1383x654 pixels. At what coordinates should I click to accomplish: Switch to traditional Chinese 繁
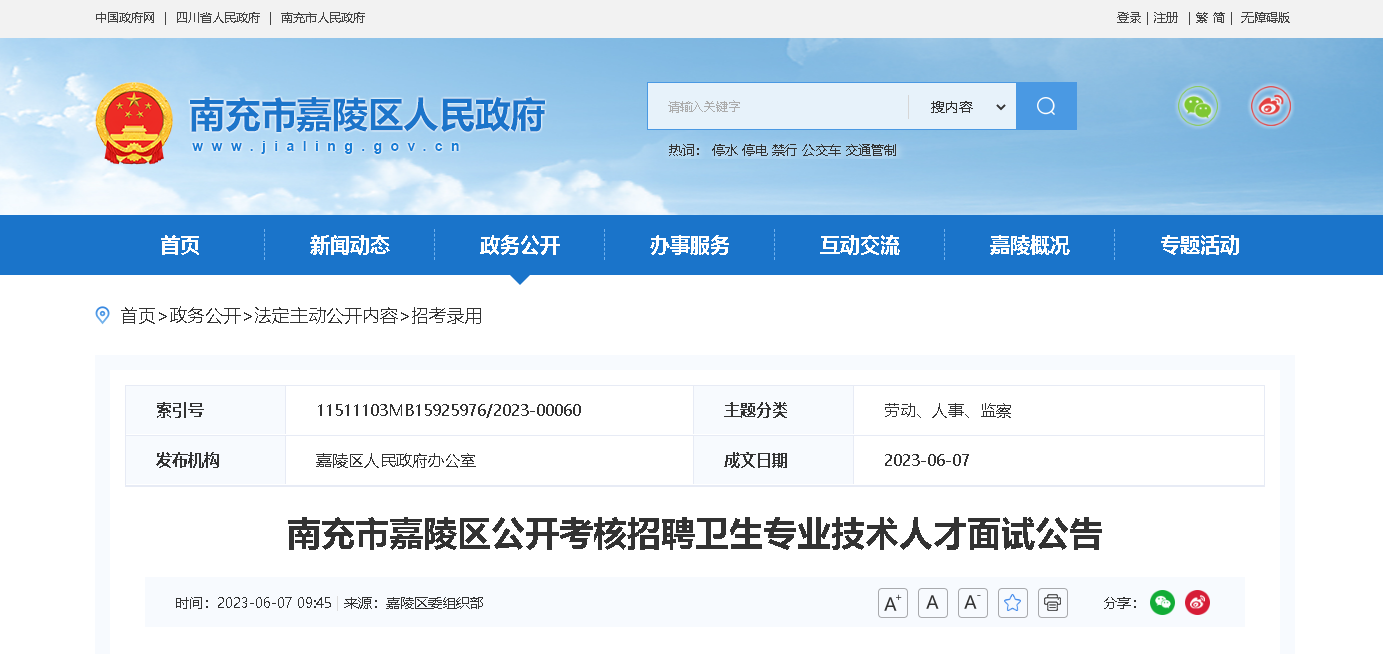1201,18
